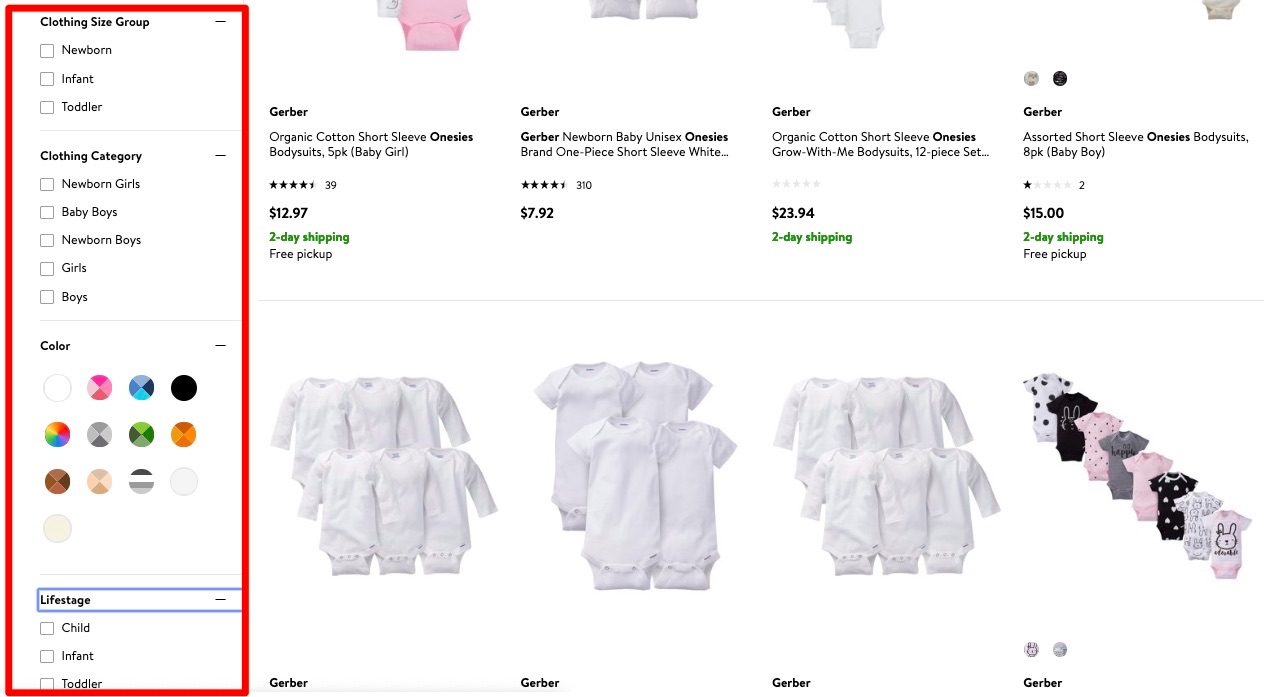Screen dimensions: 1280x697
Task: Collapse the Color filter section
Action: click(x=220, y=345)
